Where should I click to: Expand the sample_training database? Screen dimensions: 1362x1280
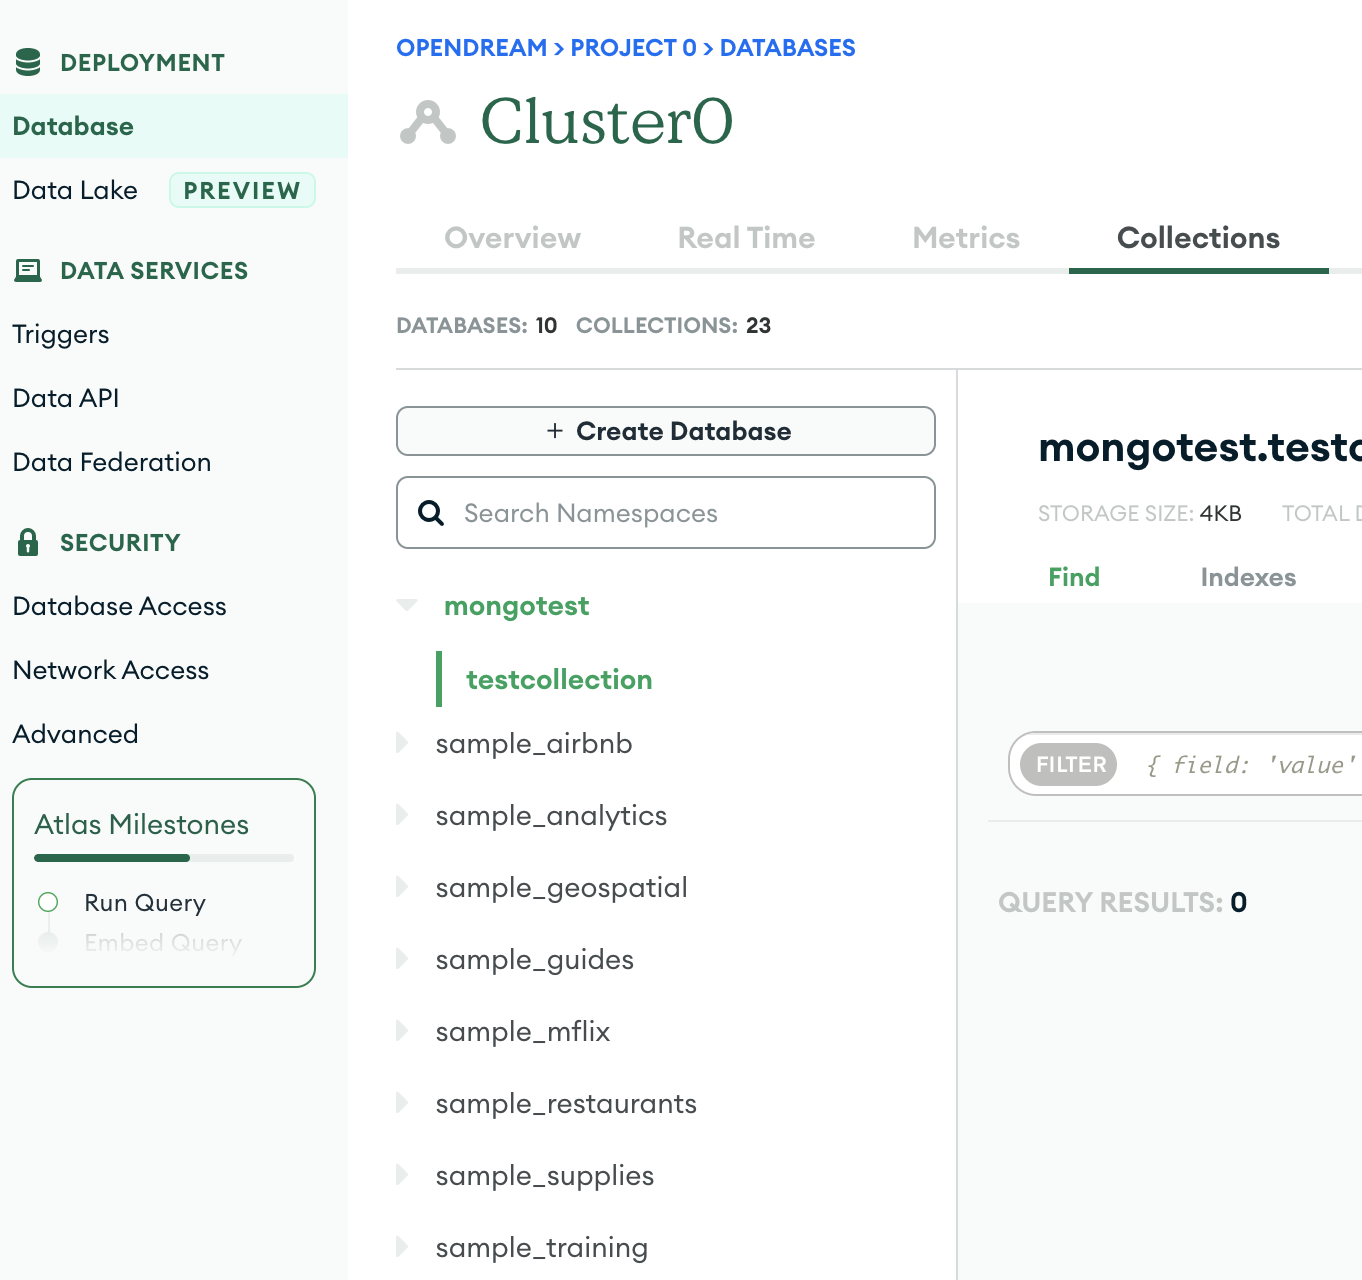click(x=402, y=1247)
